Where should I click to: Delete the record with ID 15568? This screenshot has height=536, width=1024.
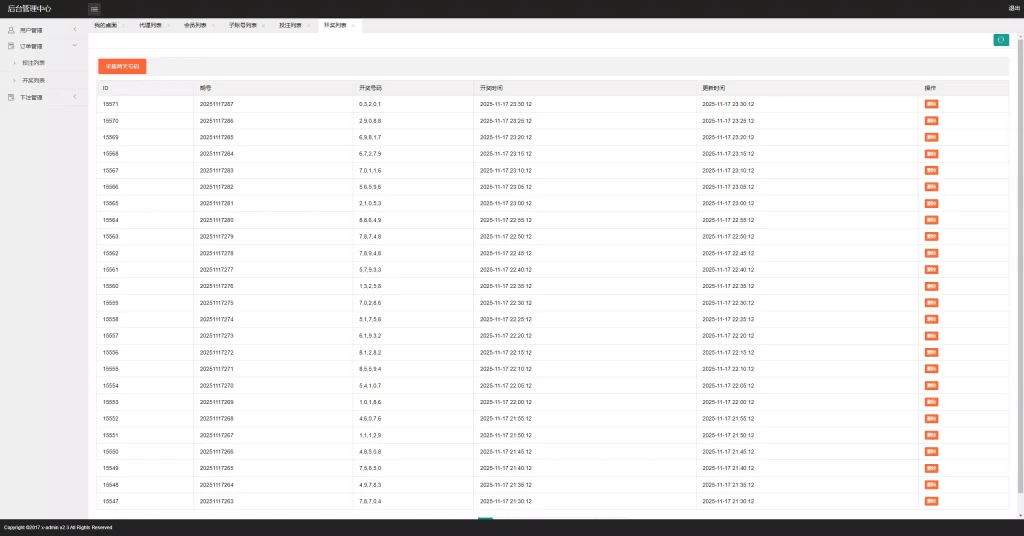pos(931,154)
